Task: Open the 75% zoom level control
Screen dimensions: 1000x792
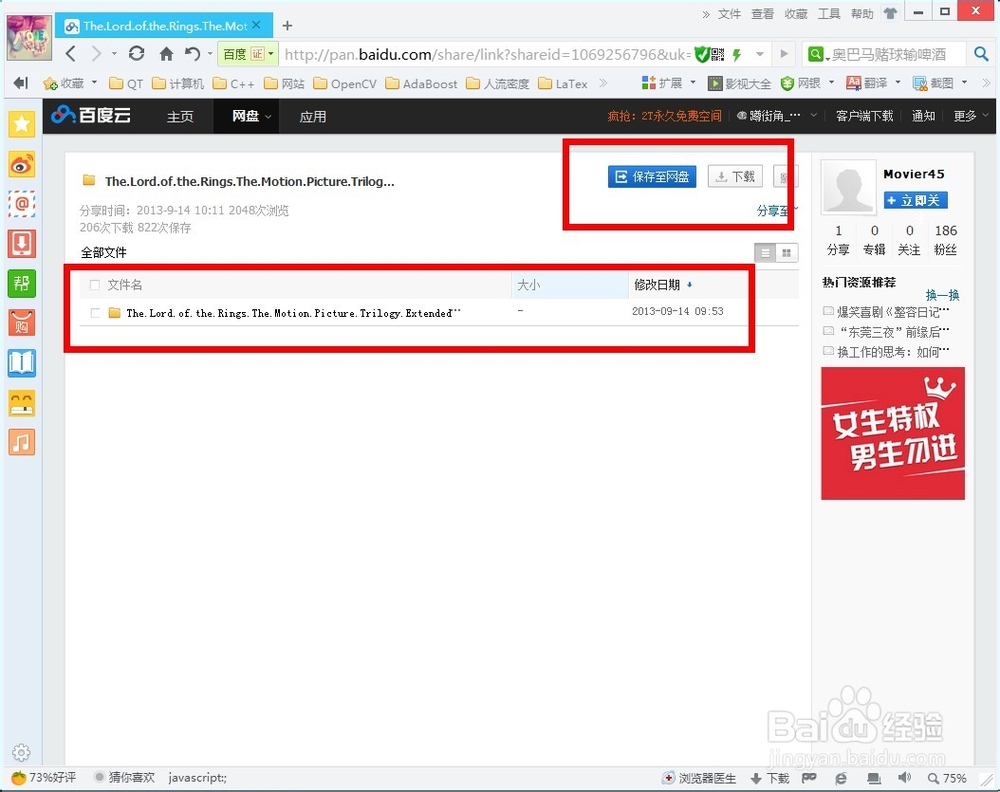Action: 947,778
